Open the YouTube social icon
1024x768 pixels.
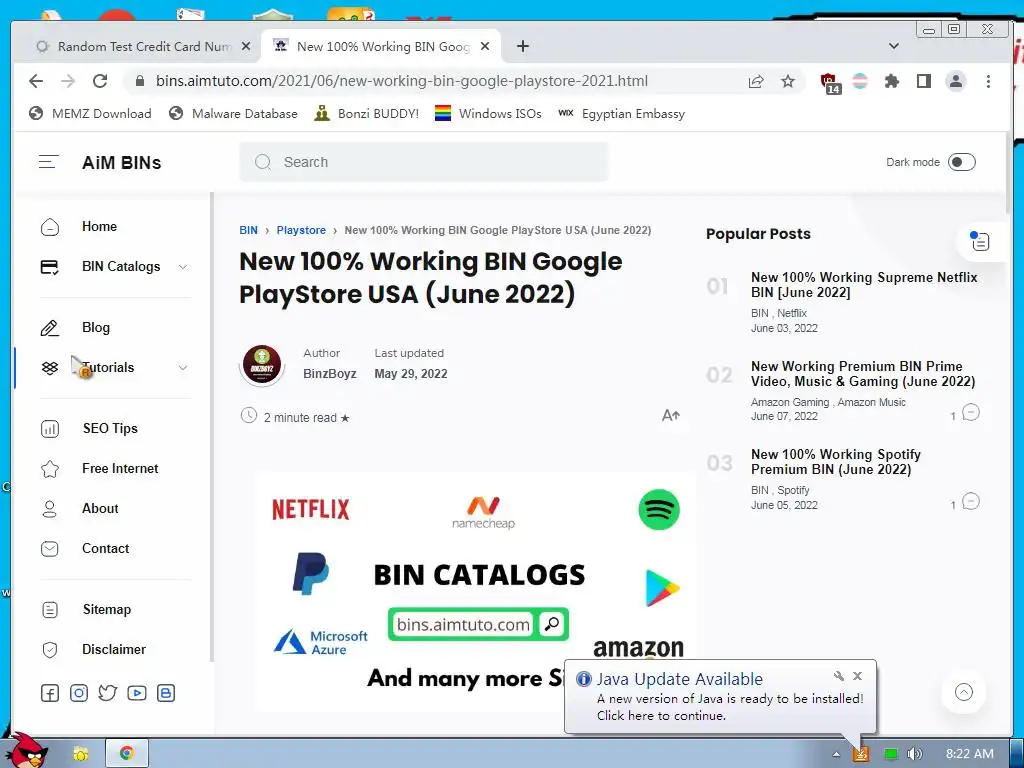coord(136,693)
